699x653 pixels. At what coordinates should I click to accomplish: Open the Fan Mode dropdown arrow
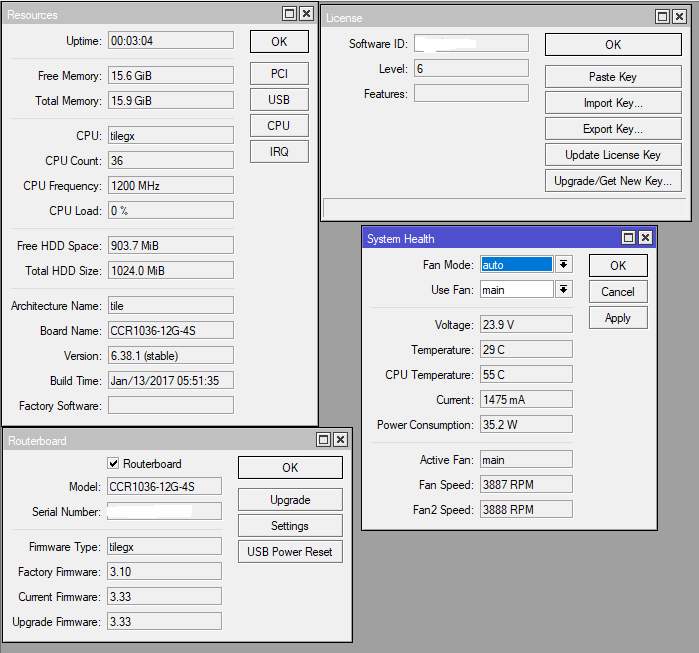pyautogui.click(x=564, y=264)
